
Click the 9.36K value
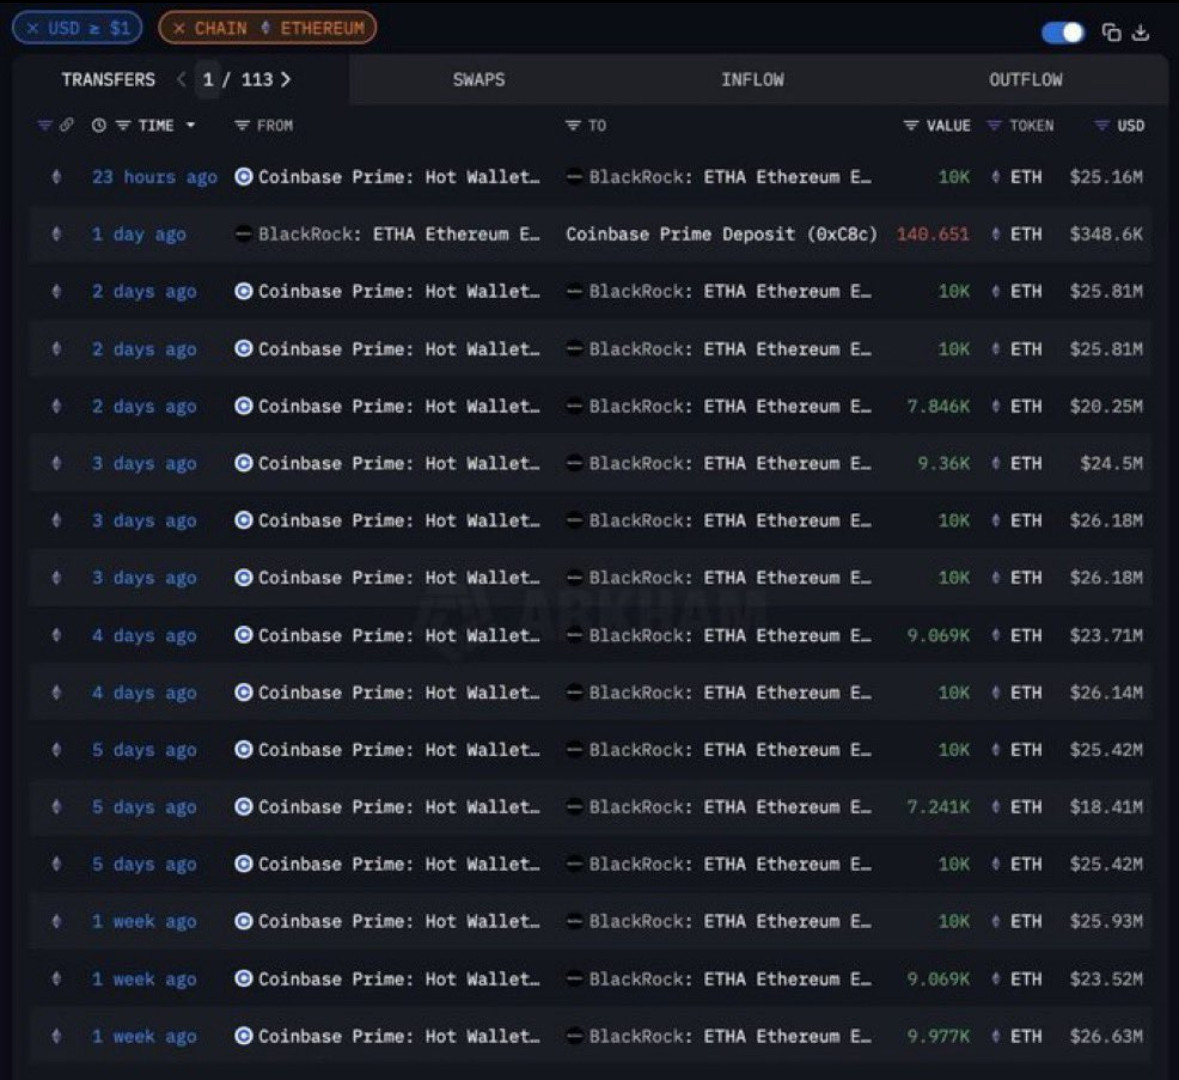(x=943, y=463)
